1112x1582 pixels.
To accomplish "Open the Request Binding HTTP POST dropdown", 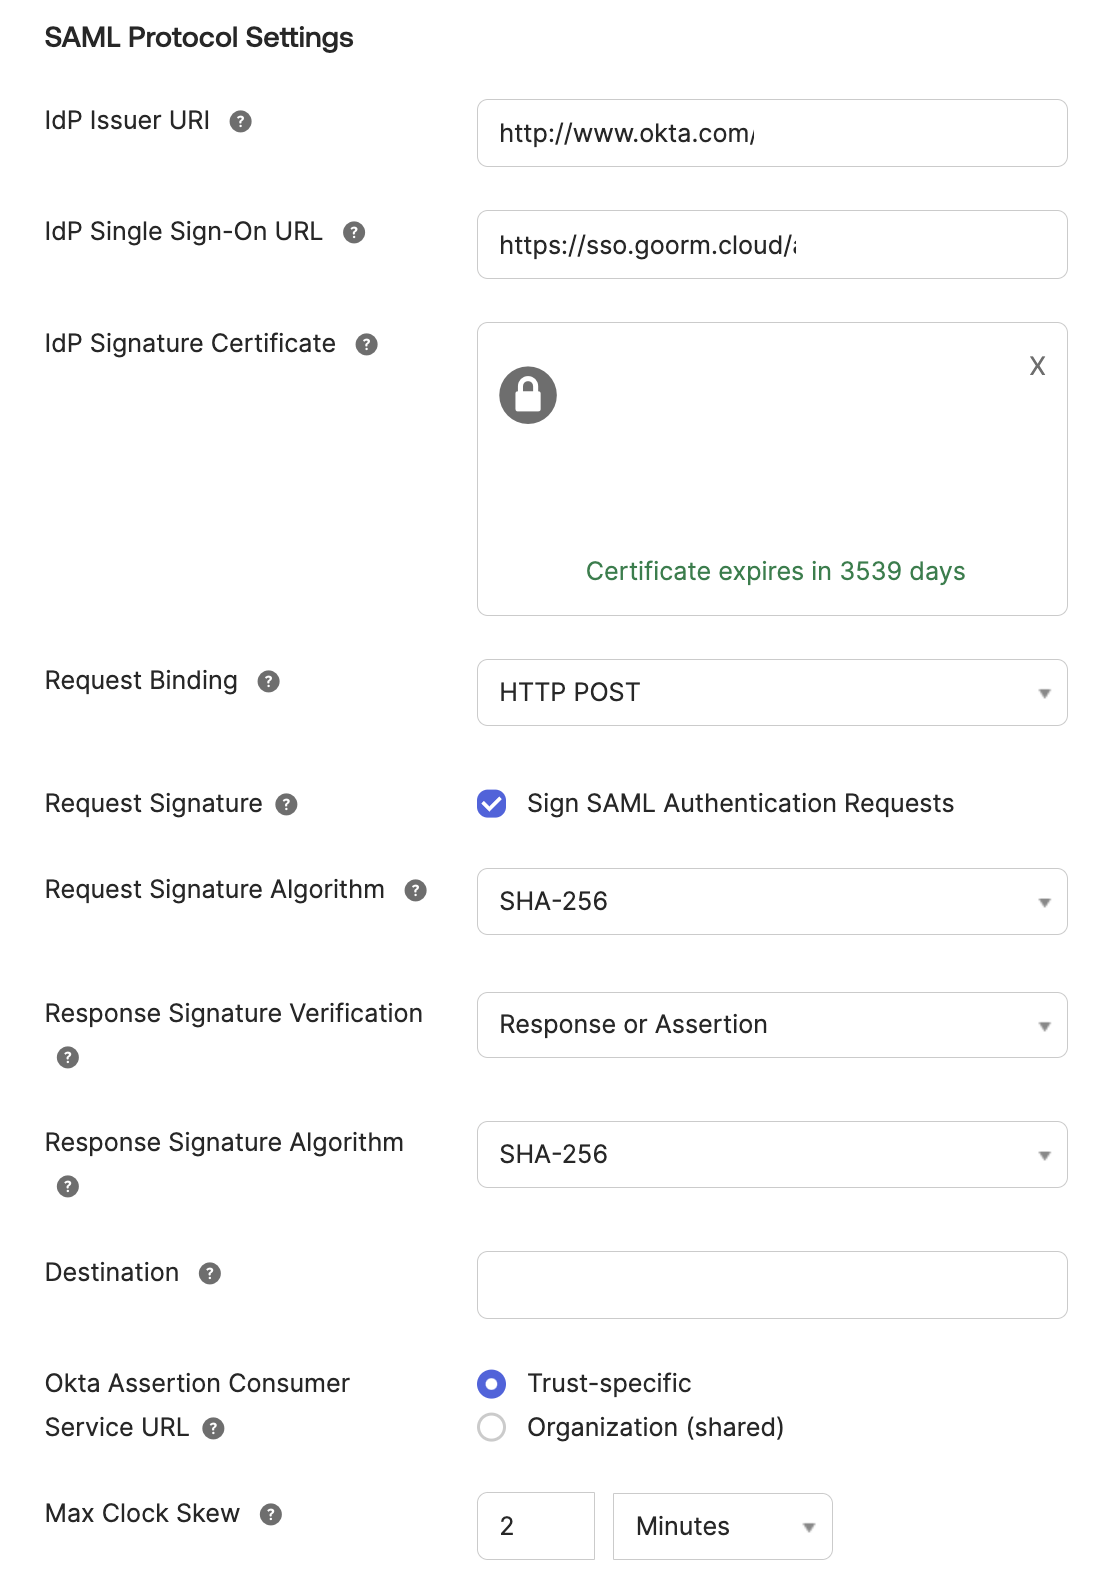I will coord(771,692).
